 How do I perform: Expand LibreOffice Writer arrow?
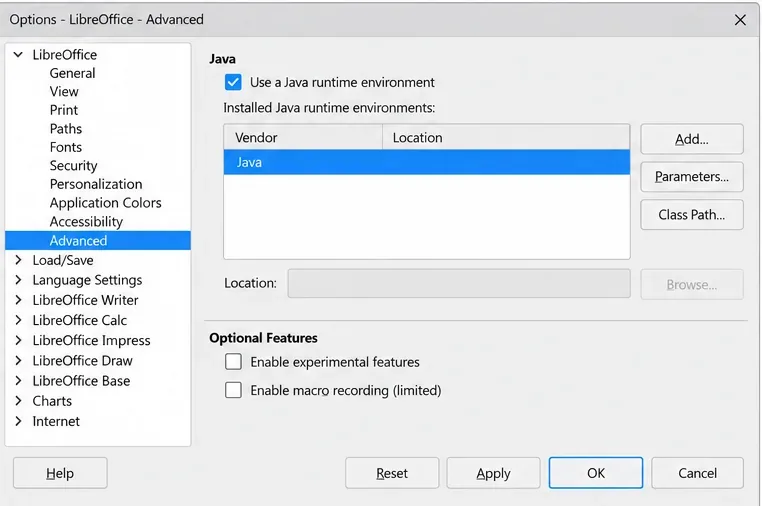tap(18, 300)
